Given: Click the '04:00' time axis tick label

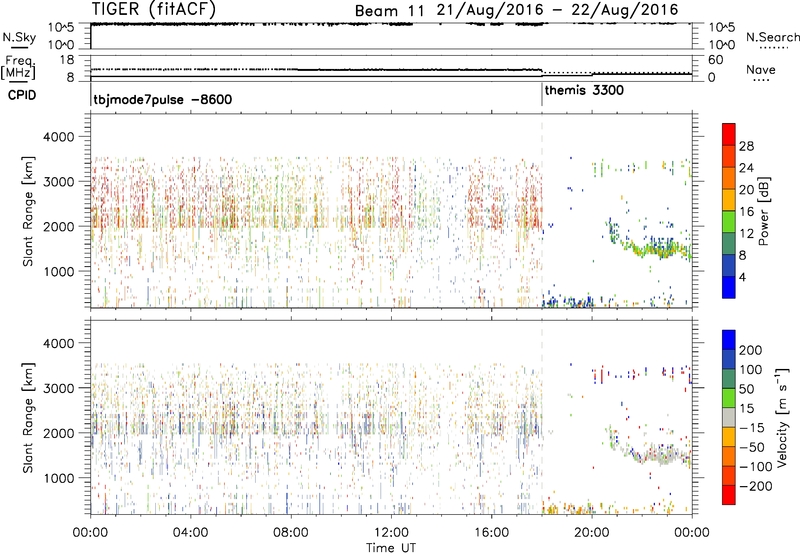Looking at the screenshot, I should tap(190, 533).
